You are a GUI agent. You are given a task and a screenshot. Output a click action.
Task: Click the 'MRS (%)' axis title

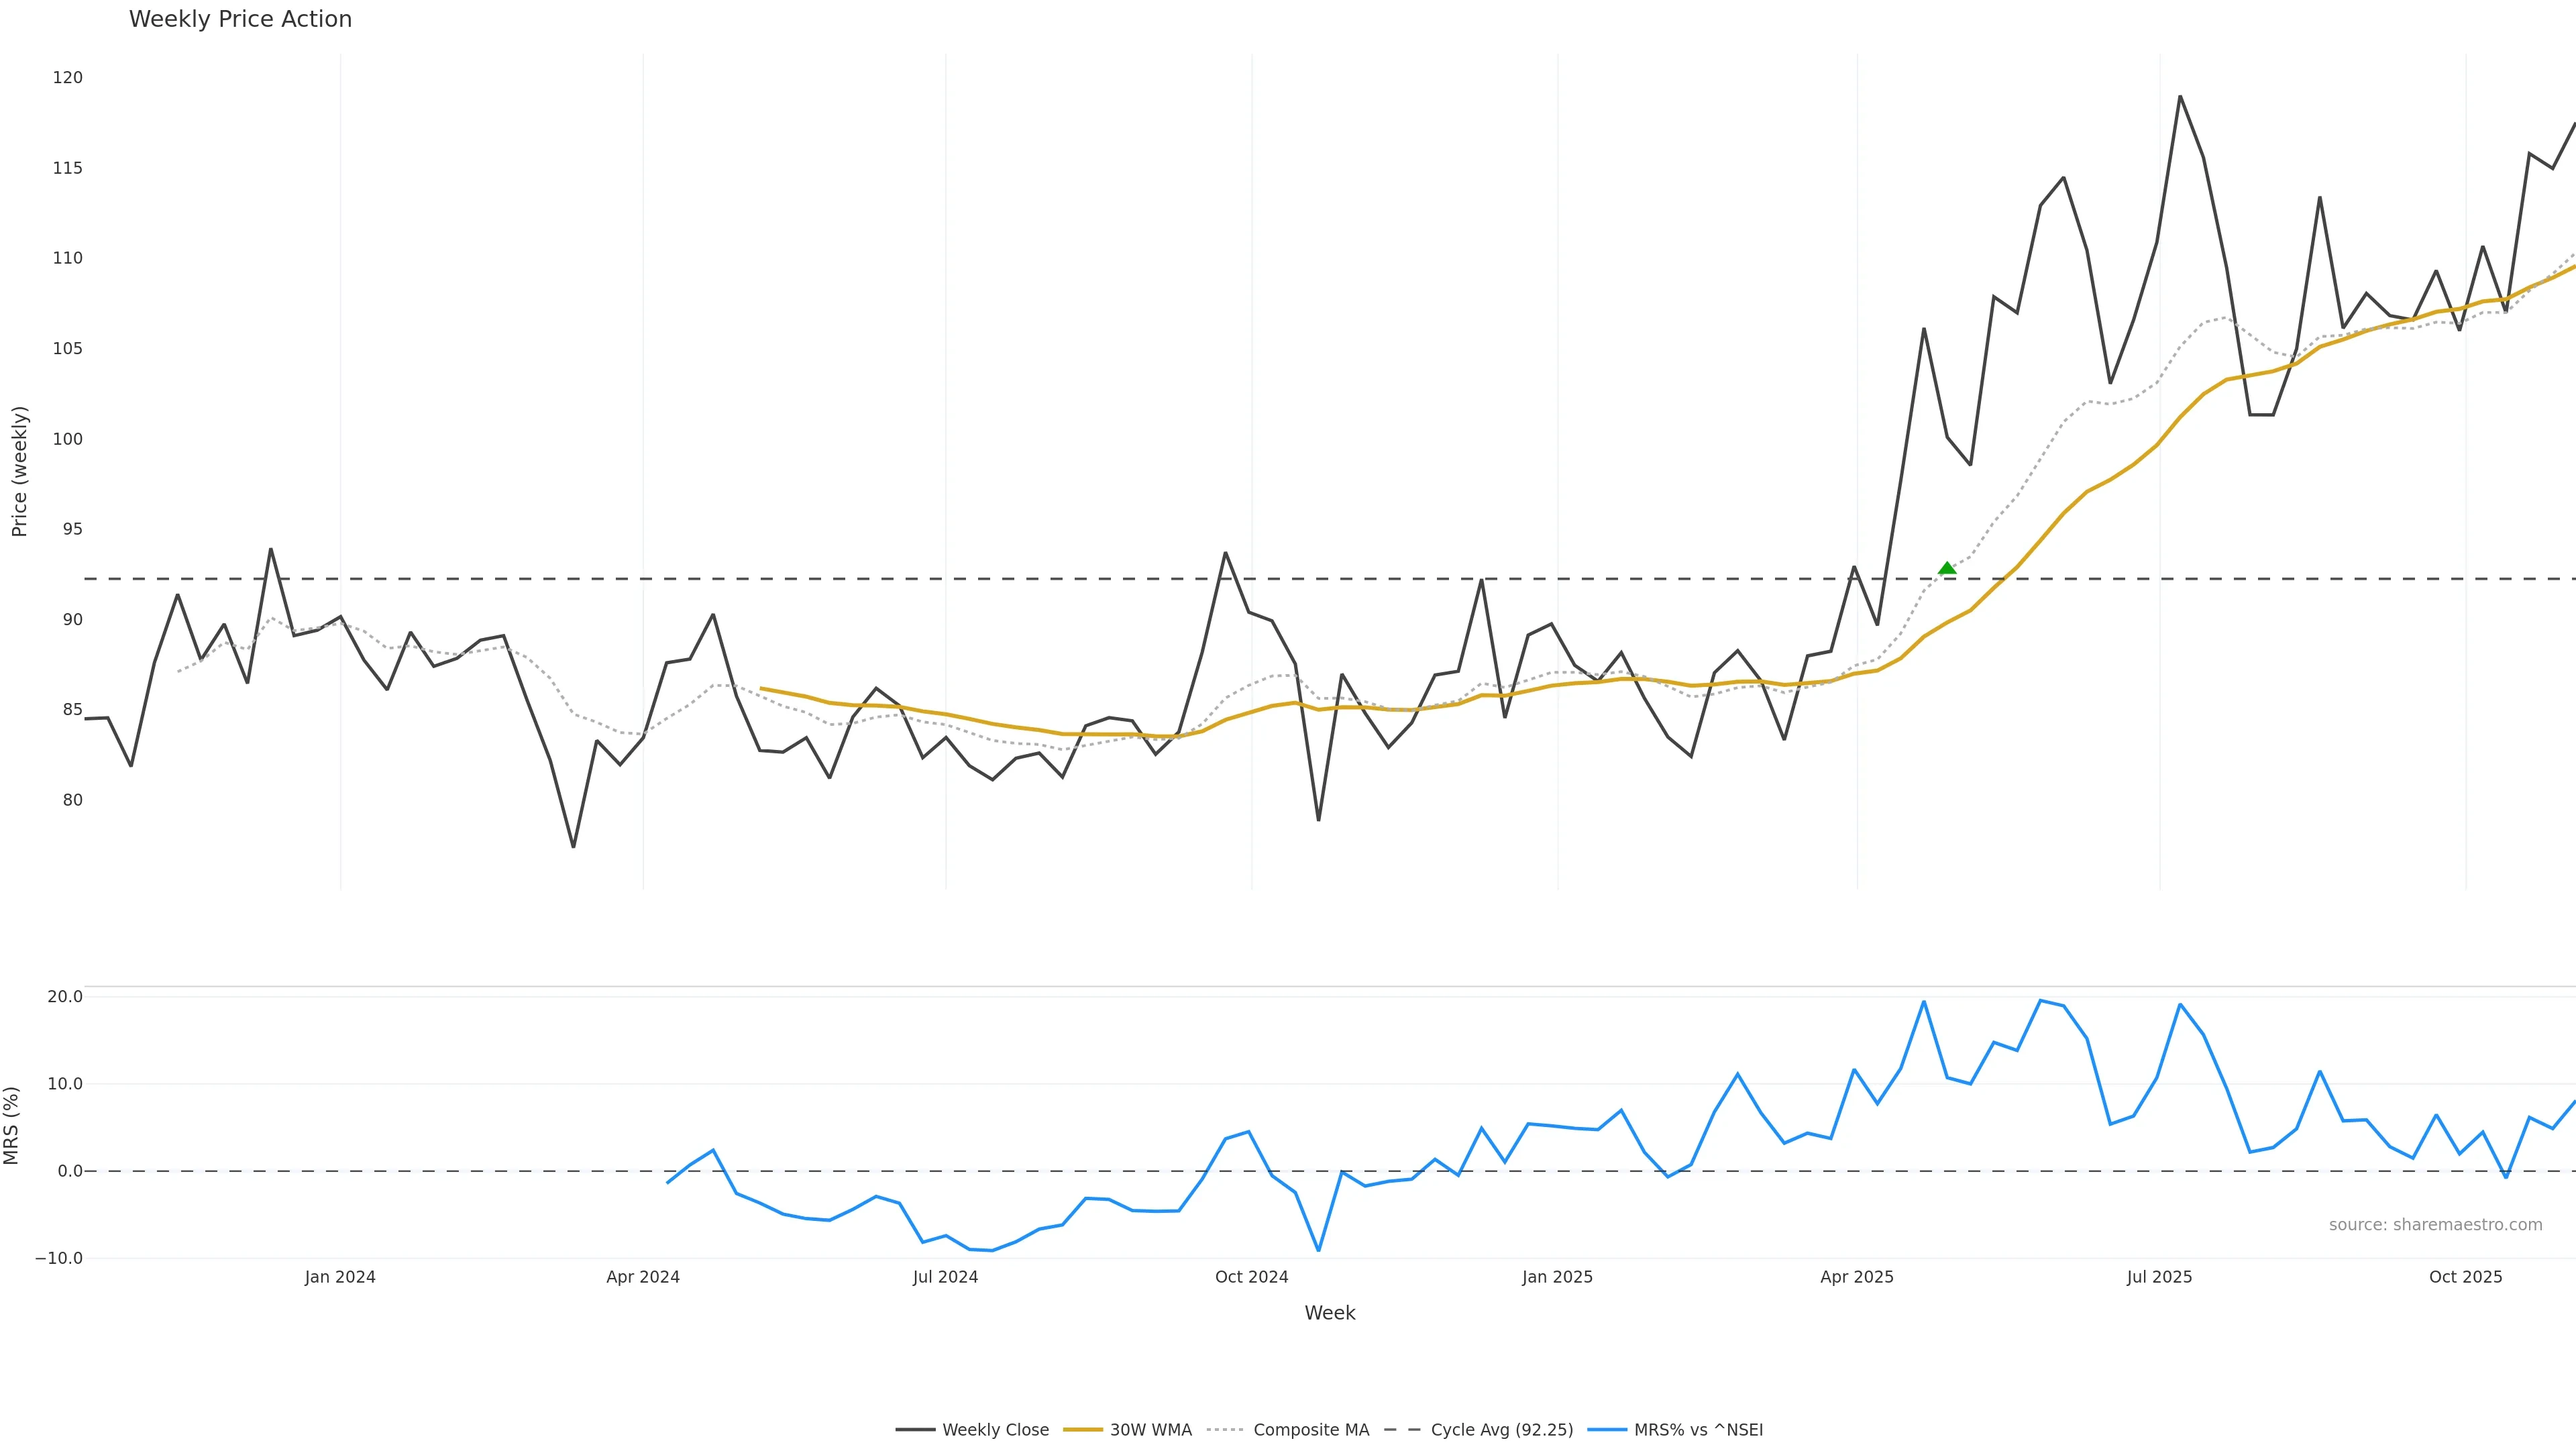(x=12, y=1125)
